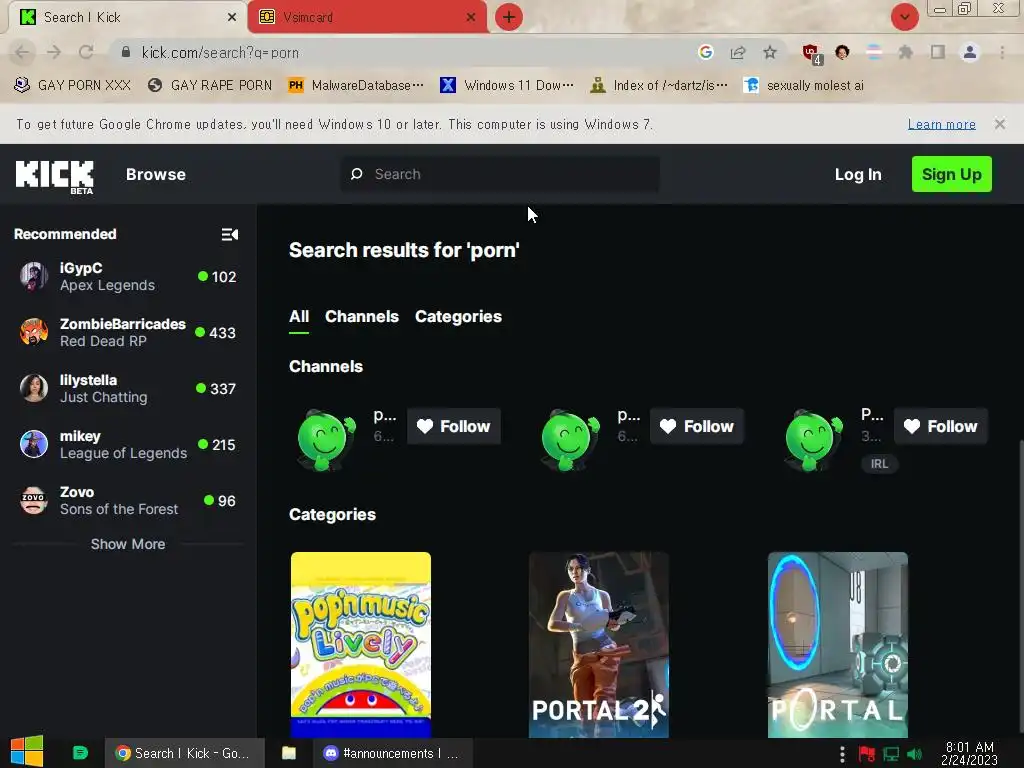Click the Kick BETA logo

coord(55,176)
